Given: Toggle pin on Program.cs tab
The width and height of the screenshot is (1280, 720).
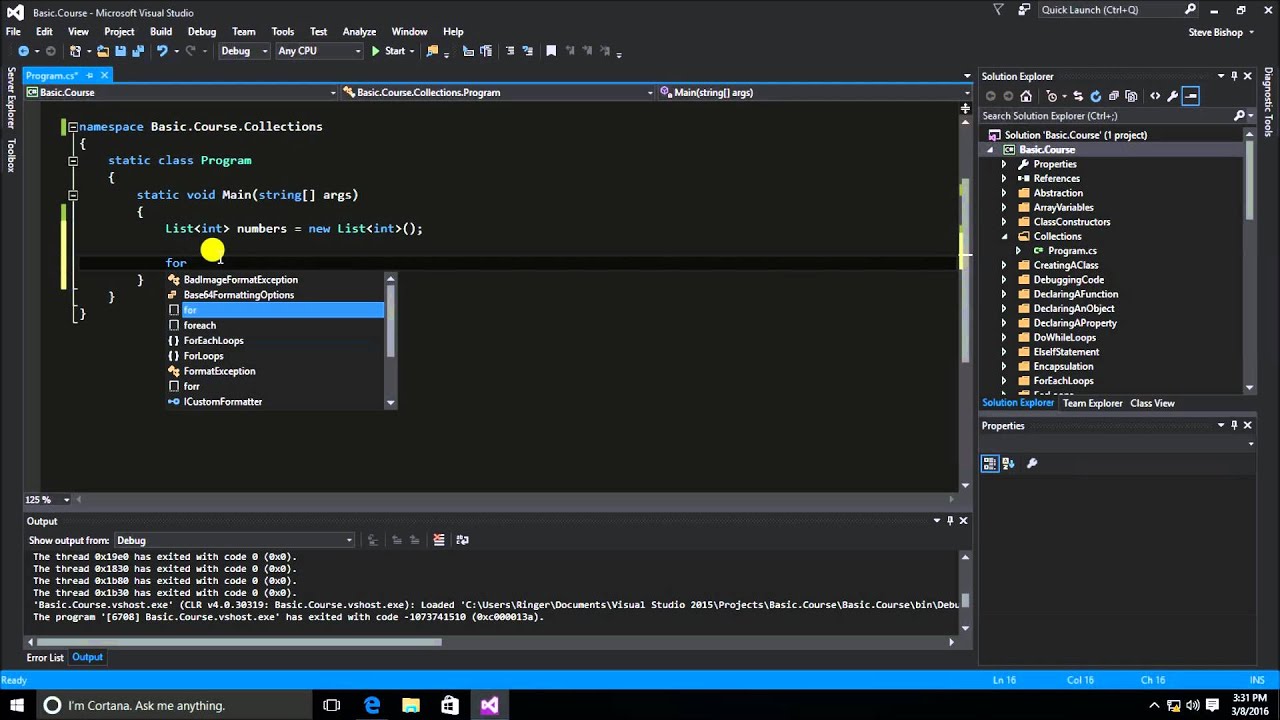Looking at the screenshot, I should click(x=89, y=75).
